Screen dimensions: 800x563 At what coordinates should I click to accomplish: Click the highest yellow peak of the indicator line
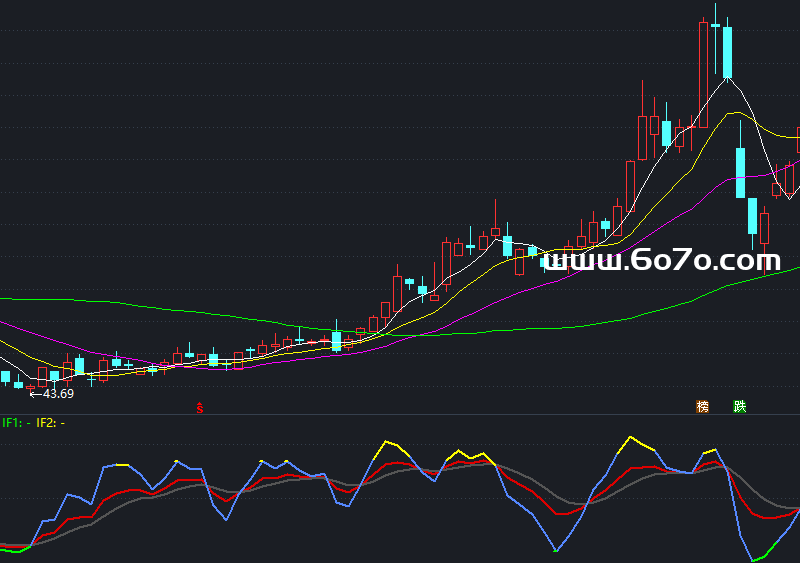coord(630,438)
